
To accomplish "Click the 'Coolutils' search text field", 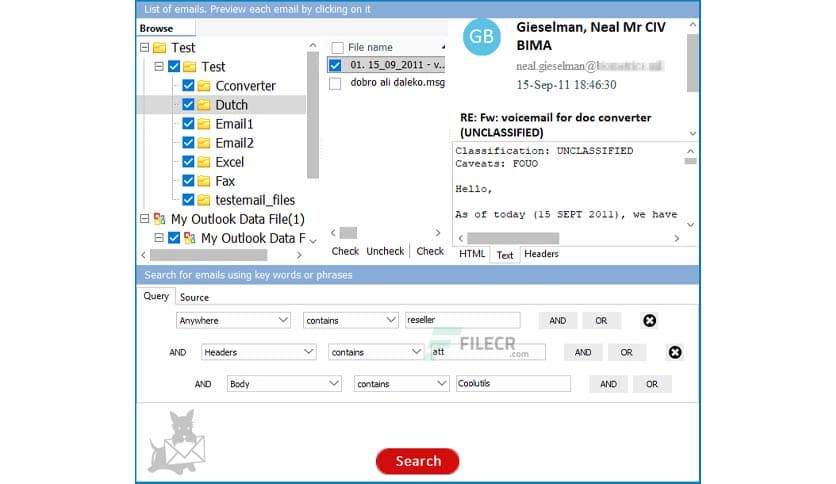I will (x=513, y=383).
